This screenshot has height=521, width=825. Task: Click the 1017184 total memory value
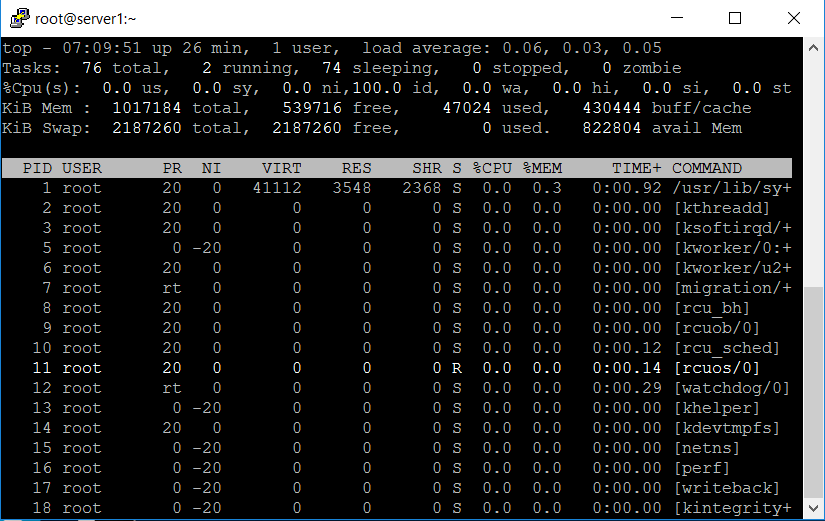(x=146, y=108)
